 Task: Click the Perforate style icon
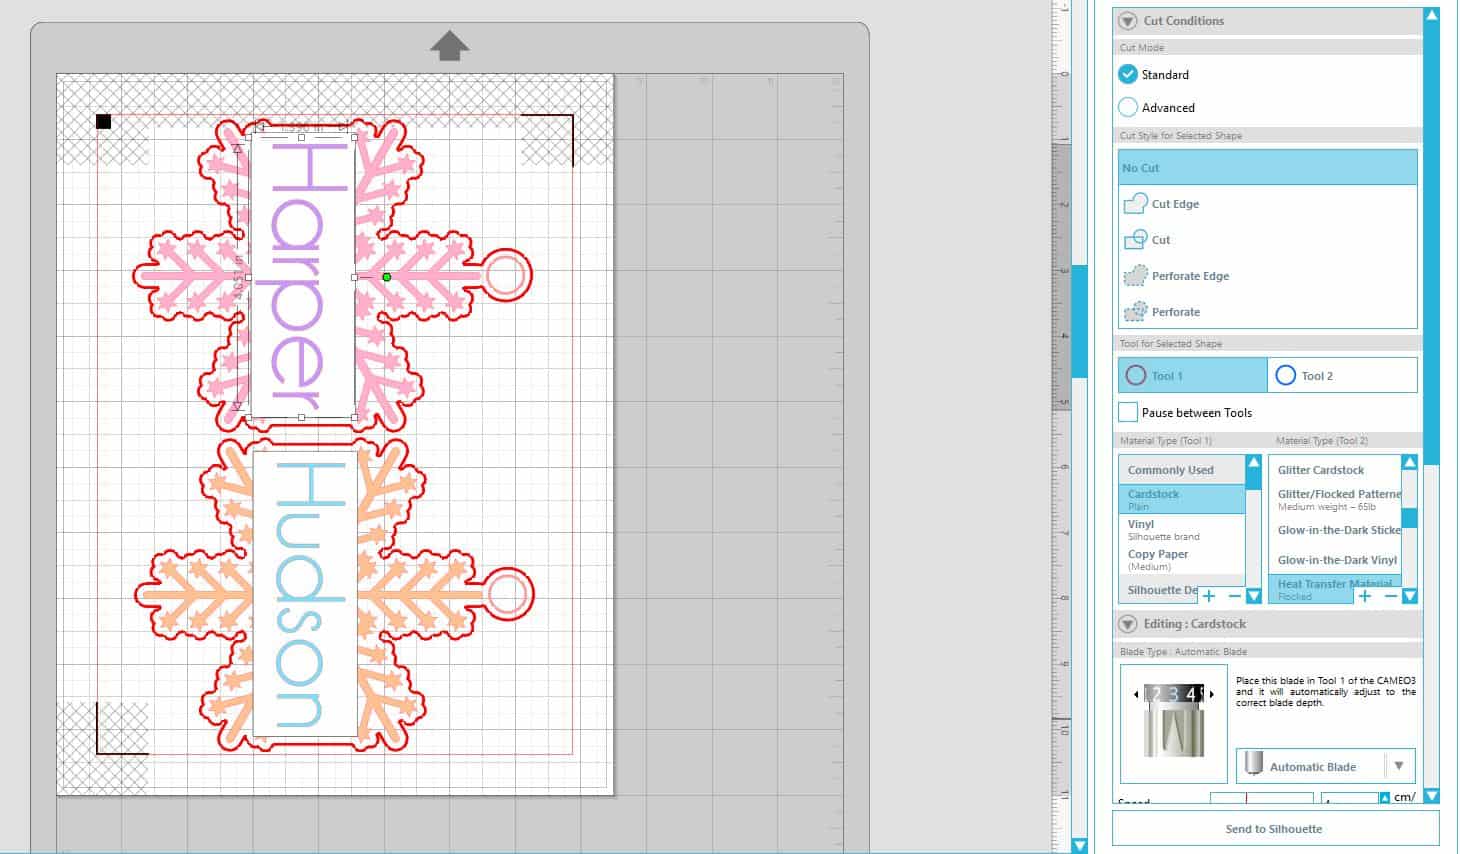coord(1135,311)
